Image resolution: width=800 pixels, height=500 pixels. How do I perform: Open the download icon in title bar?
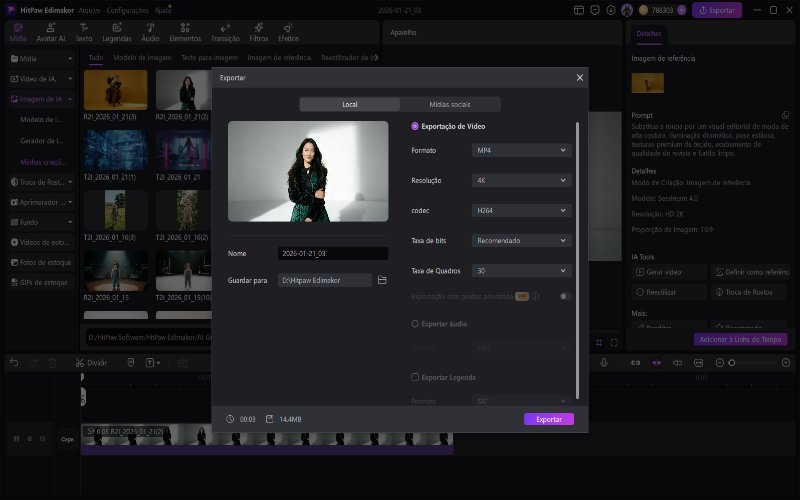pos(611,10)
